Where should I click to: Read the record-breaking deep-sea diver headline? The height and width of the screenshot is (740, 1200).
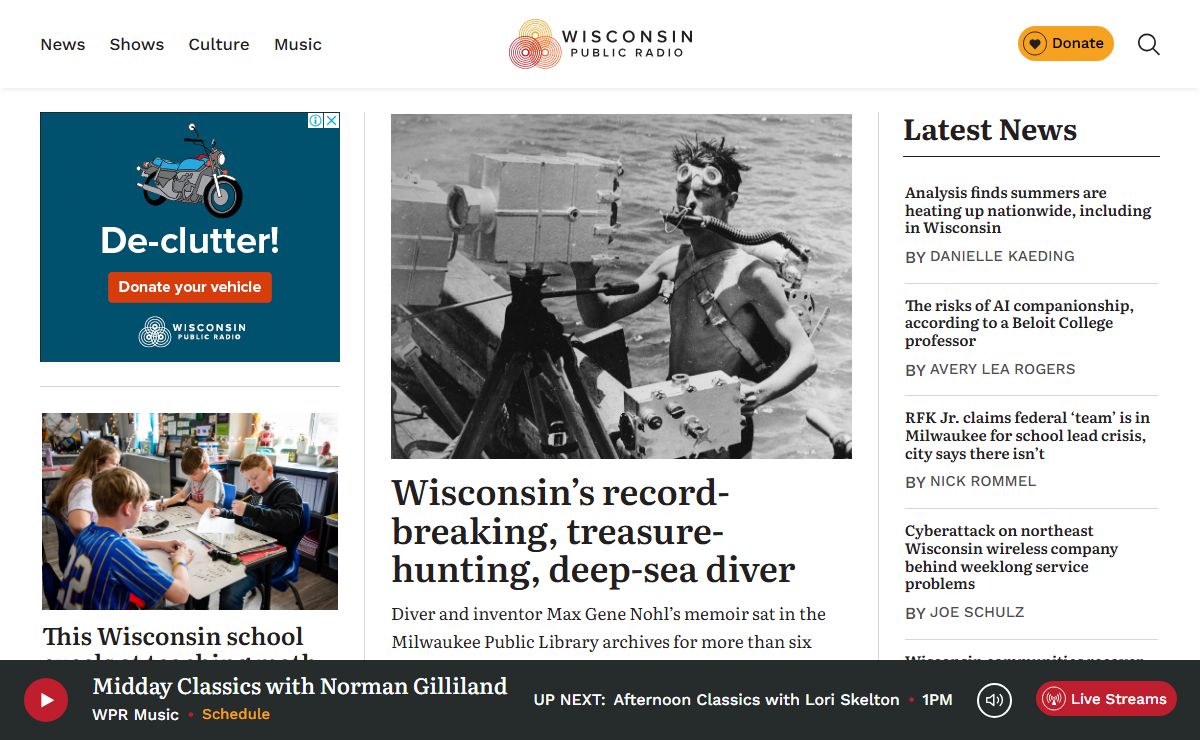[593, 531]
